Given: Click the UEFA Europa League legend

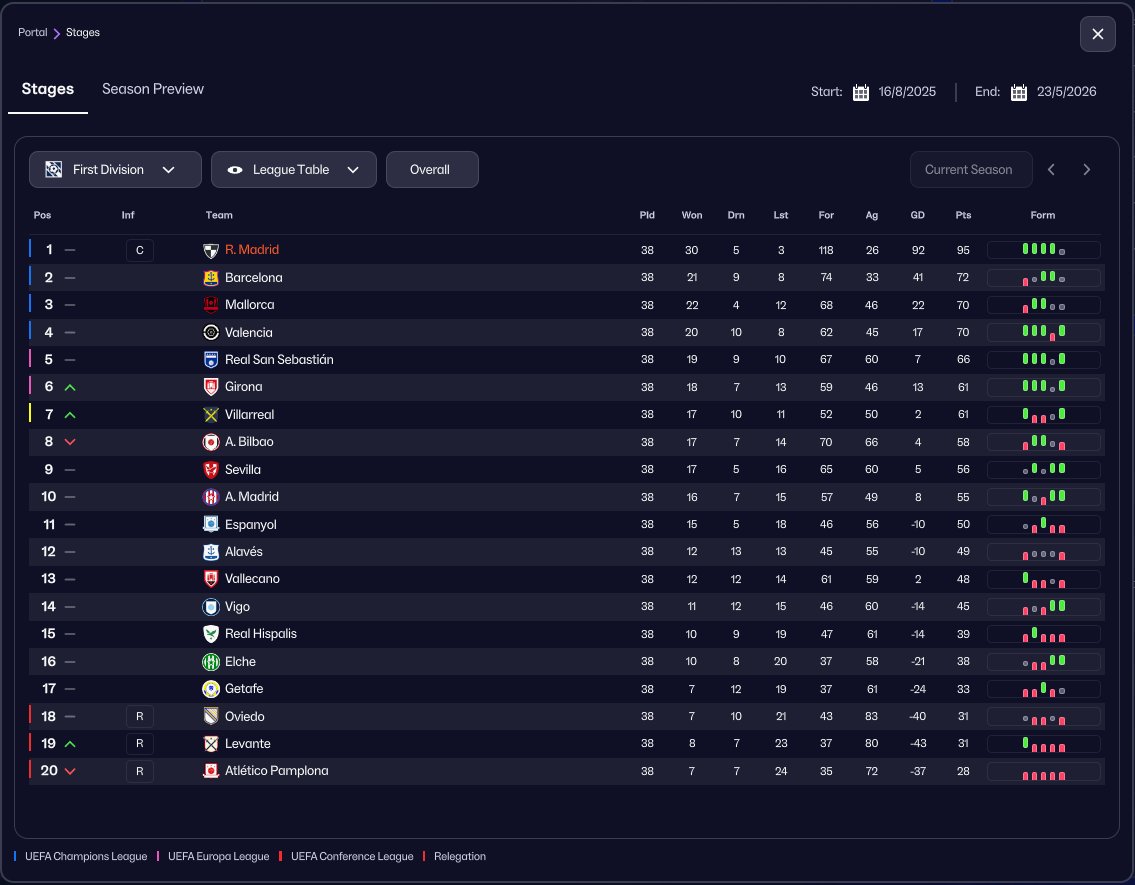Looking at the screenshot, I should click(x=219, y=857).
